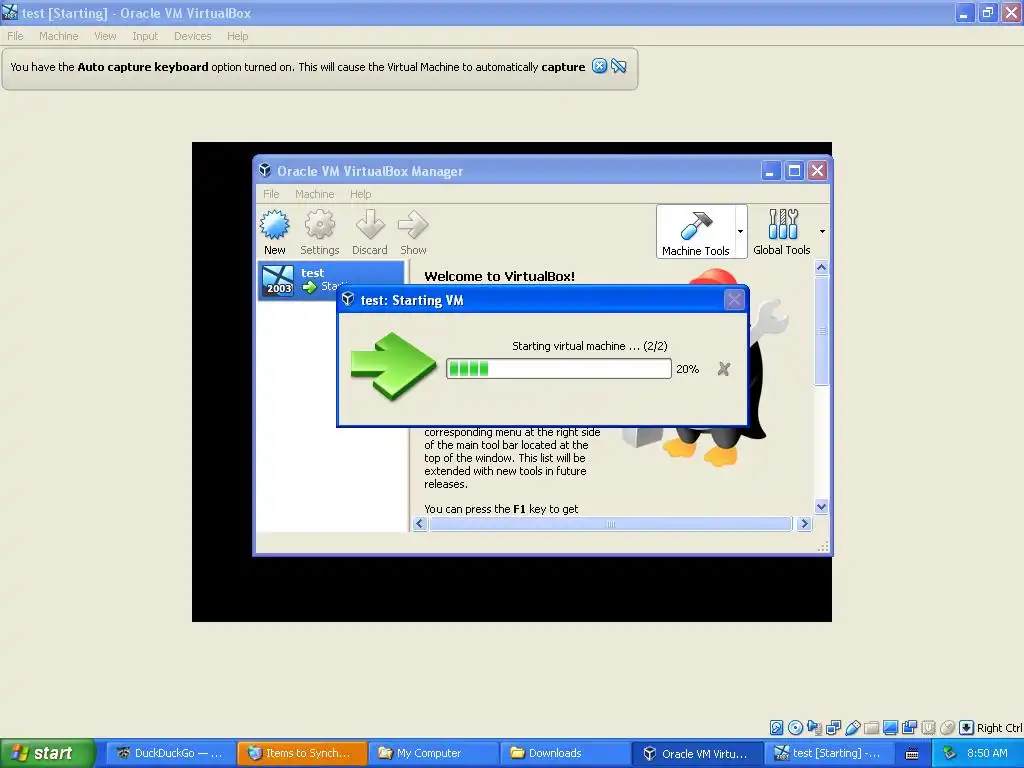The height and width of the screenshot is (768, 1024).
Task: Click the right arrow of horizontal scrollbar
Action: tap(805, 524)
